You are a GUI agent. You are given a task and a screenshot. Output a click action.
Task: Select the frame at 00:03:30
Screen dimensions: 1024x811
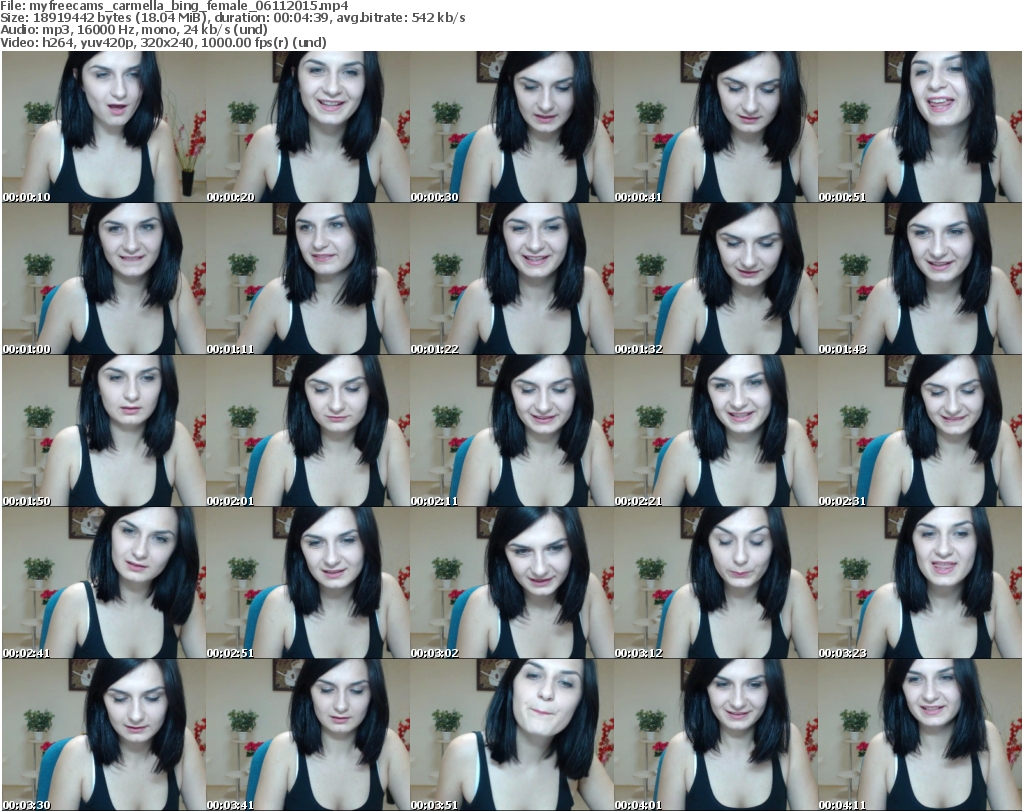tap(103, 735)
